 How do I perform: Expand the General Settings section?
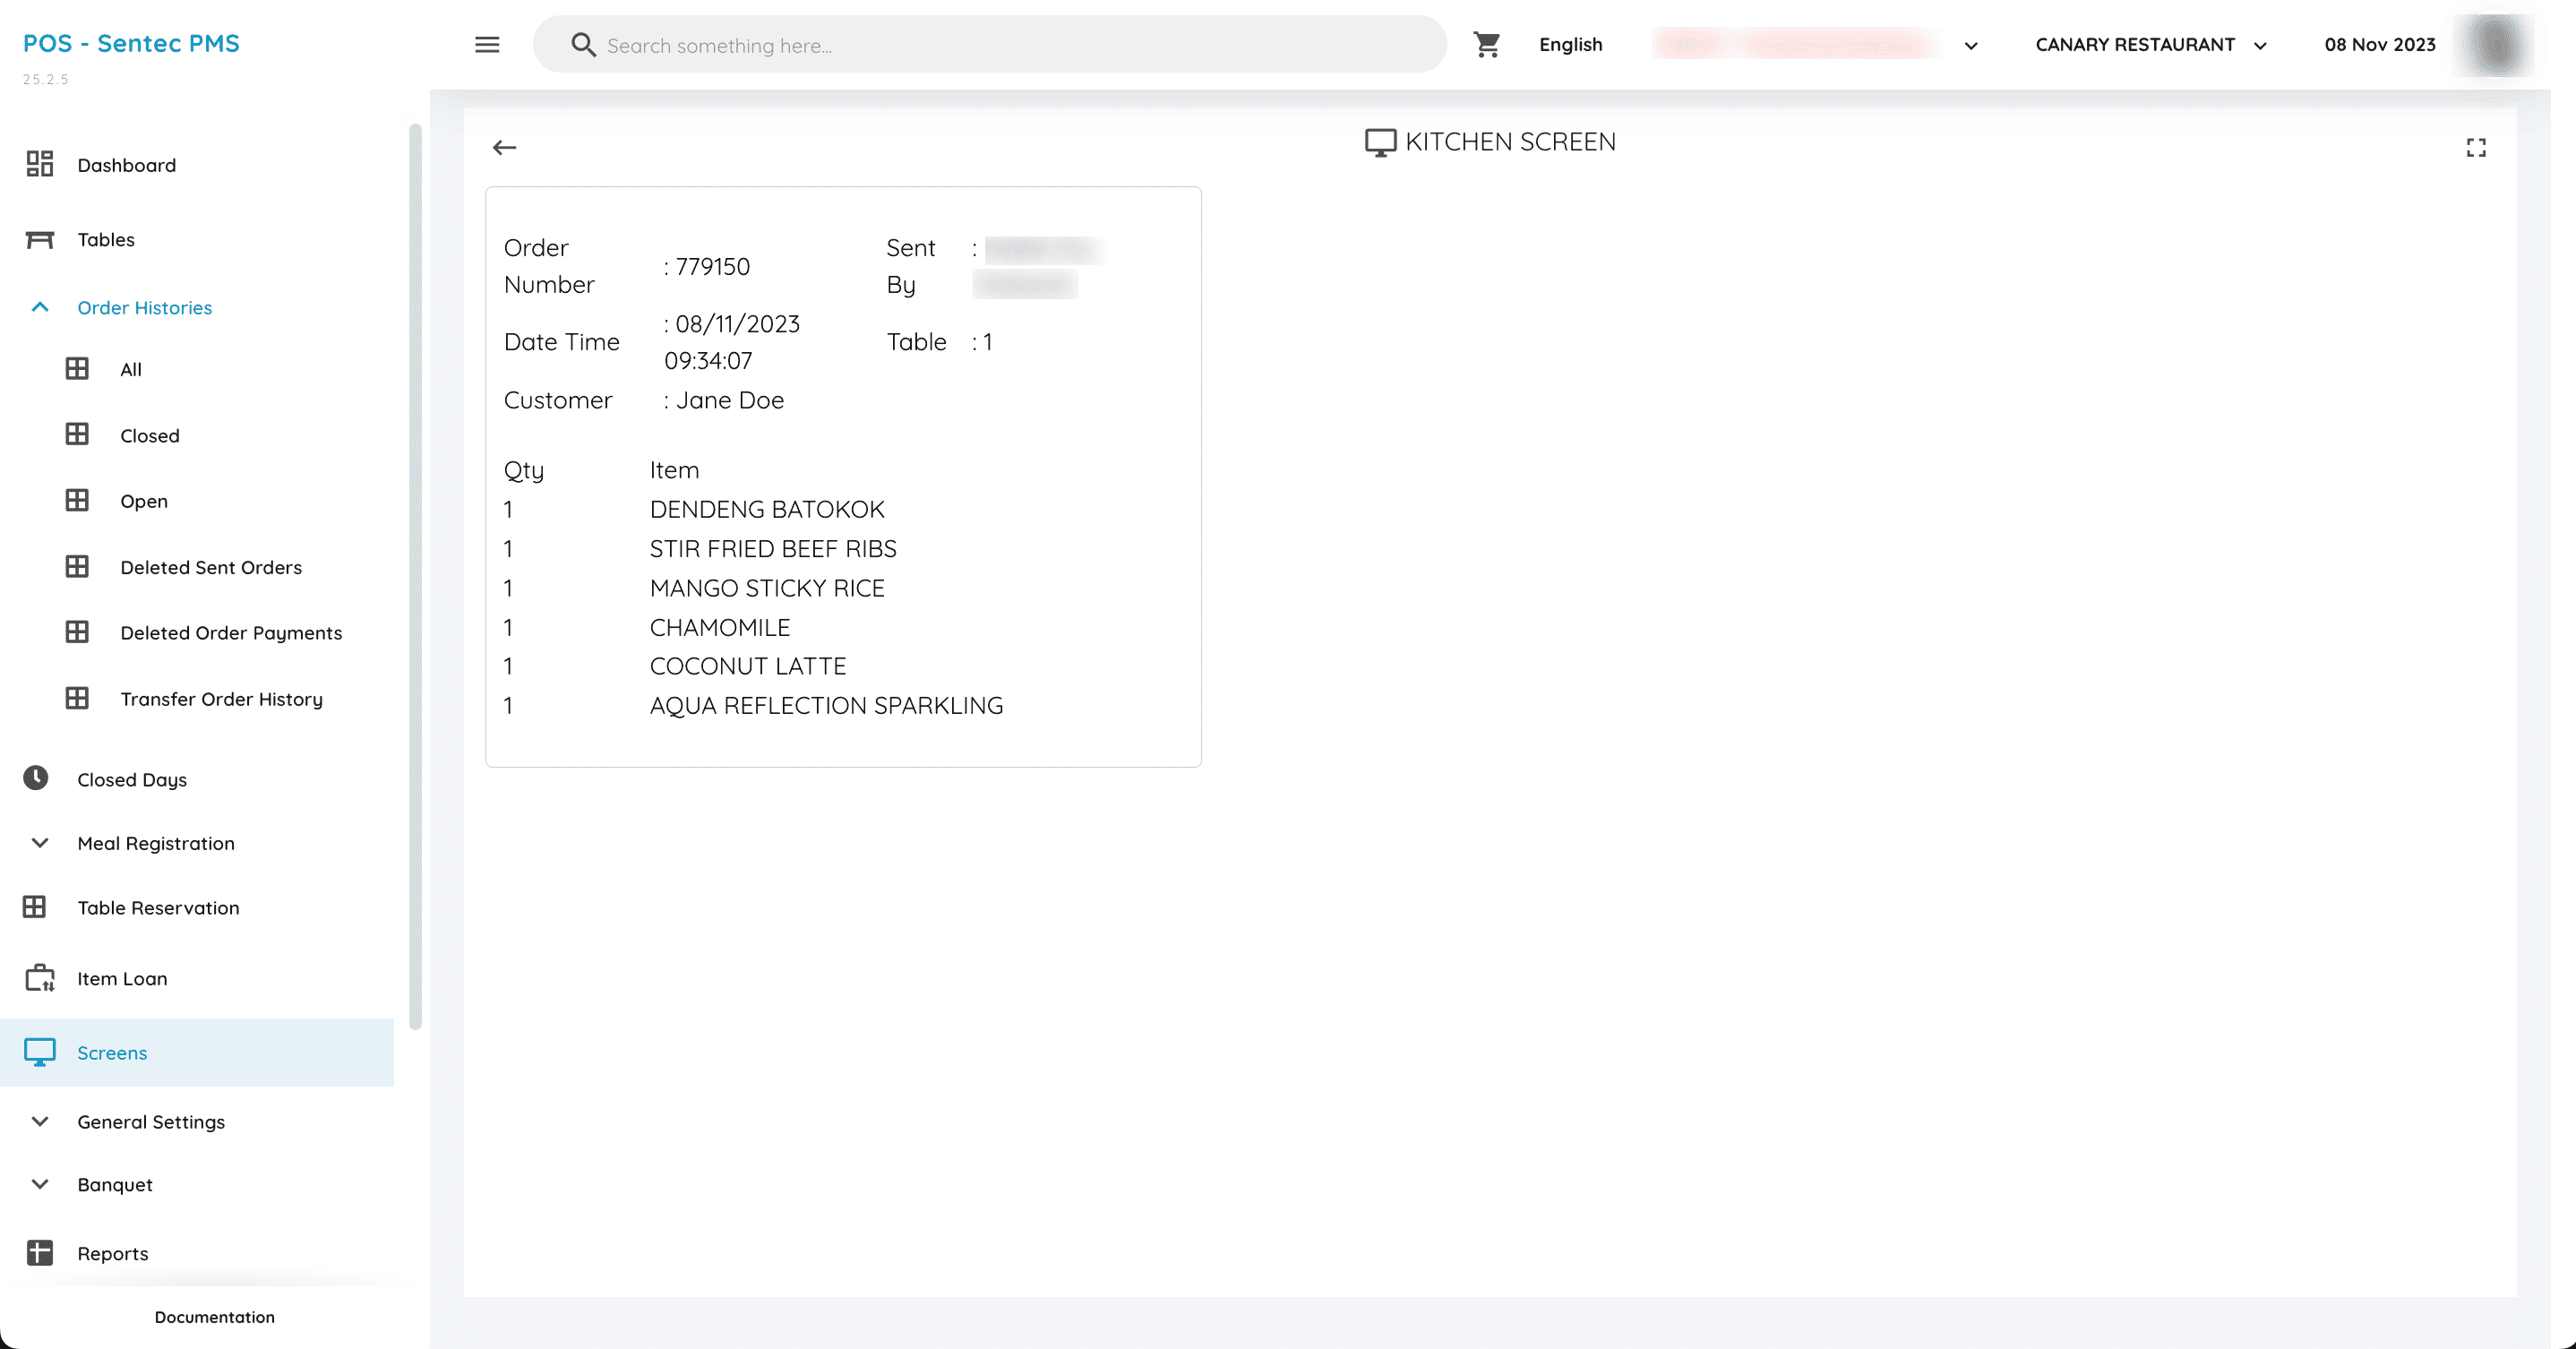pos(40,1122)
